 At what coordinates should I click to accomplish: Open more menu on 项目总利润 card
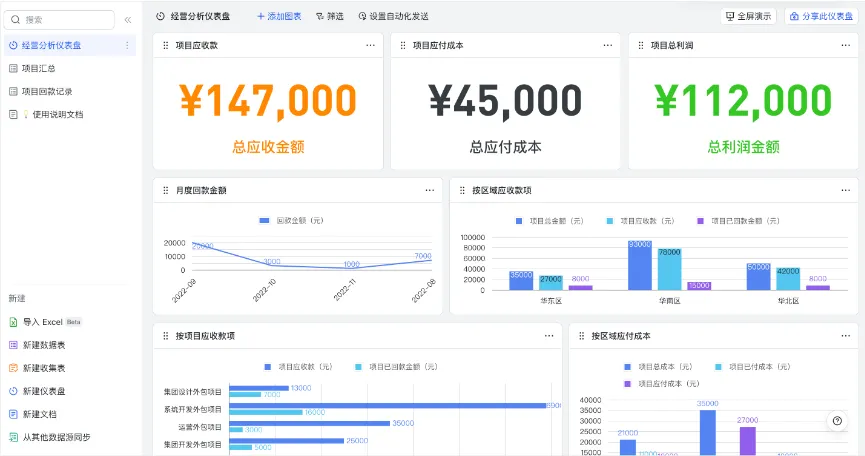tap(846, 45)
